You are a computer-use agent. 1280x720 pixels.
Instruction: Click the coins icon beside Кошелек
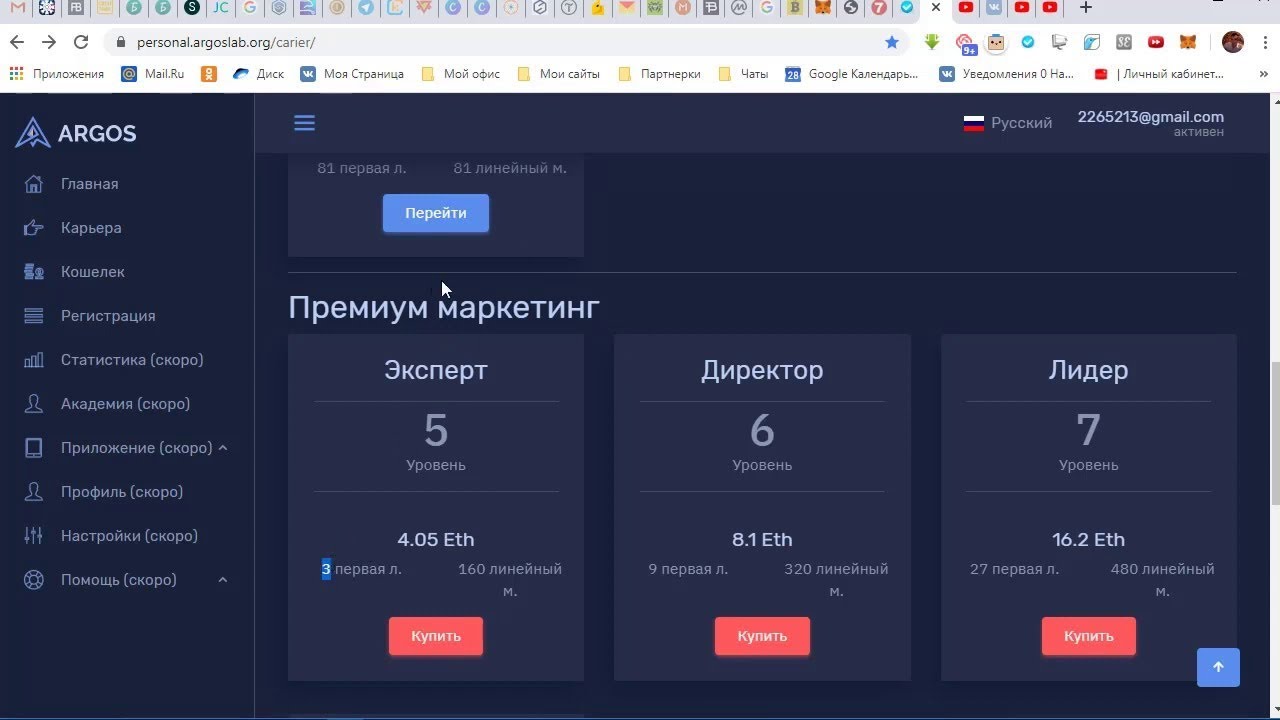point(33,272)
